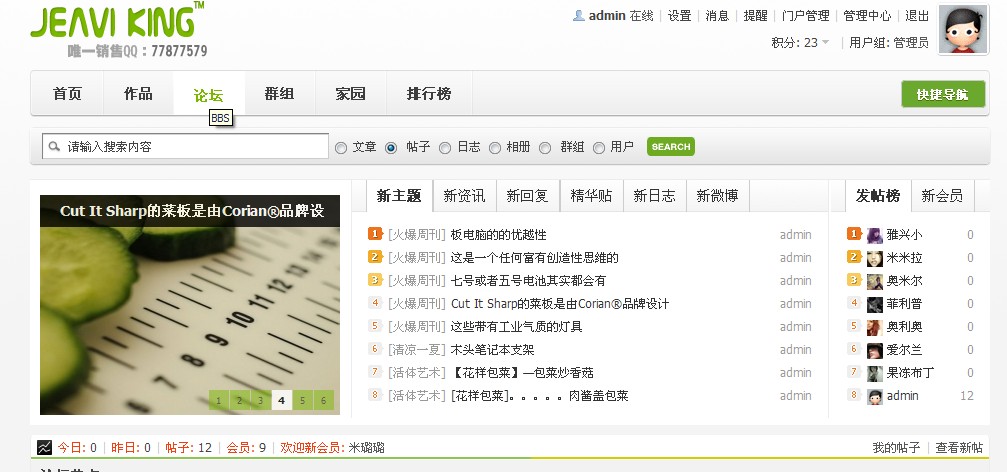Switch to 新回复 tab

[x=527, y=196]
